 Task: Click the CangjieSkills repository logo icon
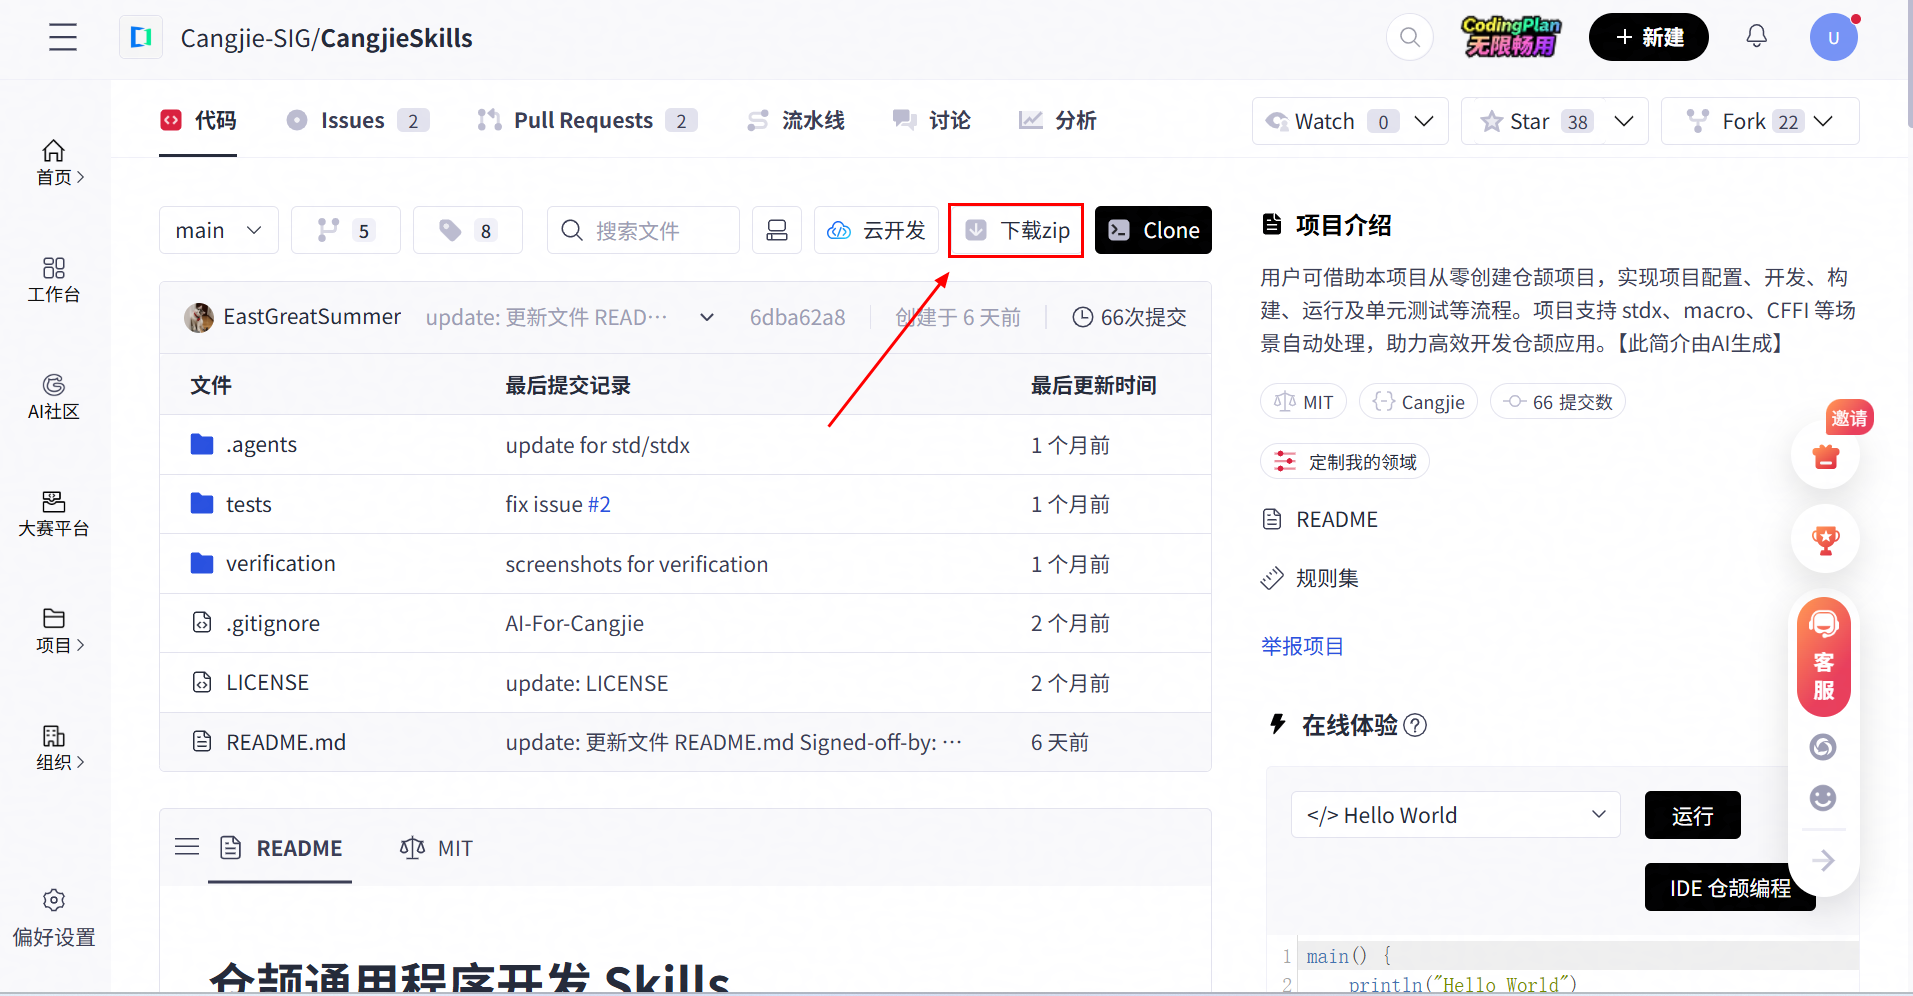[x=141, y=37]
